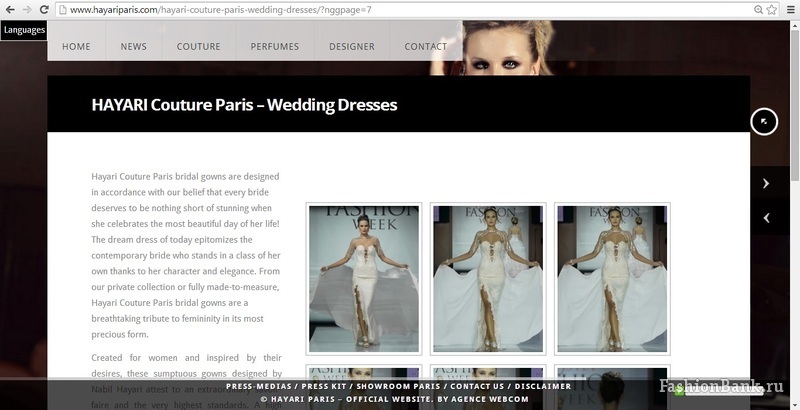
Task: Open the CONTACT menu item
Action: tap(426, 46)
